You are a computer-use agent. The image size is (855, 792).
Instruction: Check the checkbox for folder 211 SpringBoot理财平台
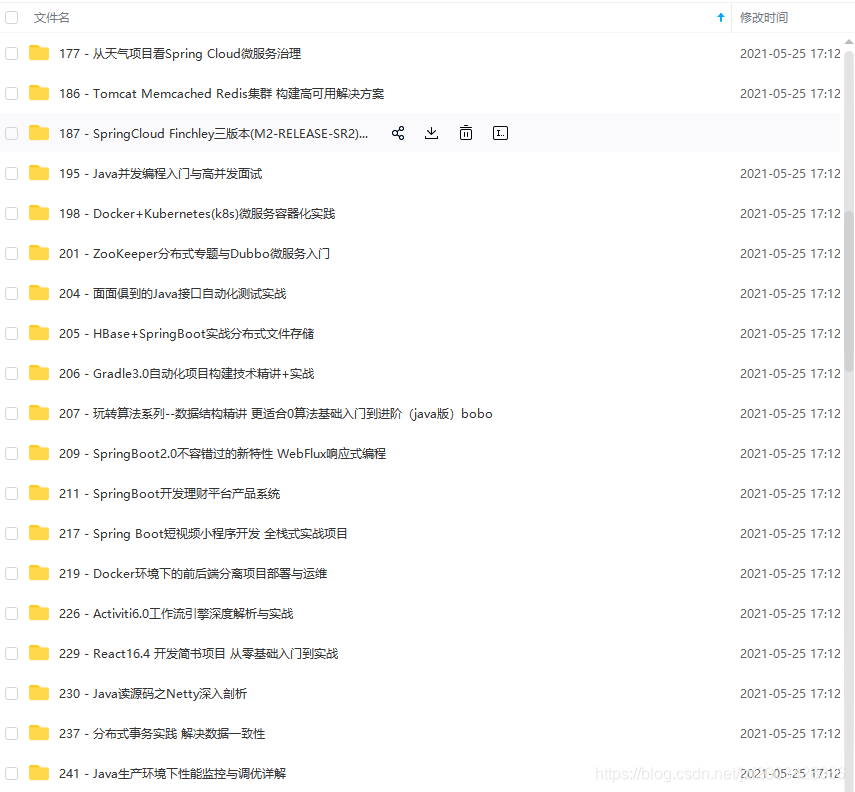tap(11, 493)
